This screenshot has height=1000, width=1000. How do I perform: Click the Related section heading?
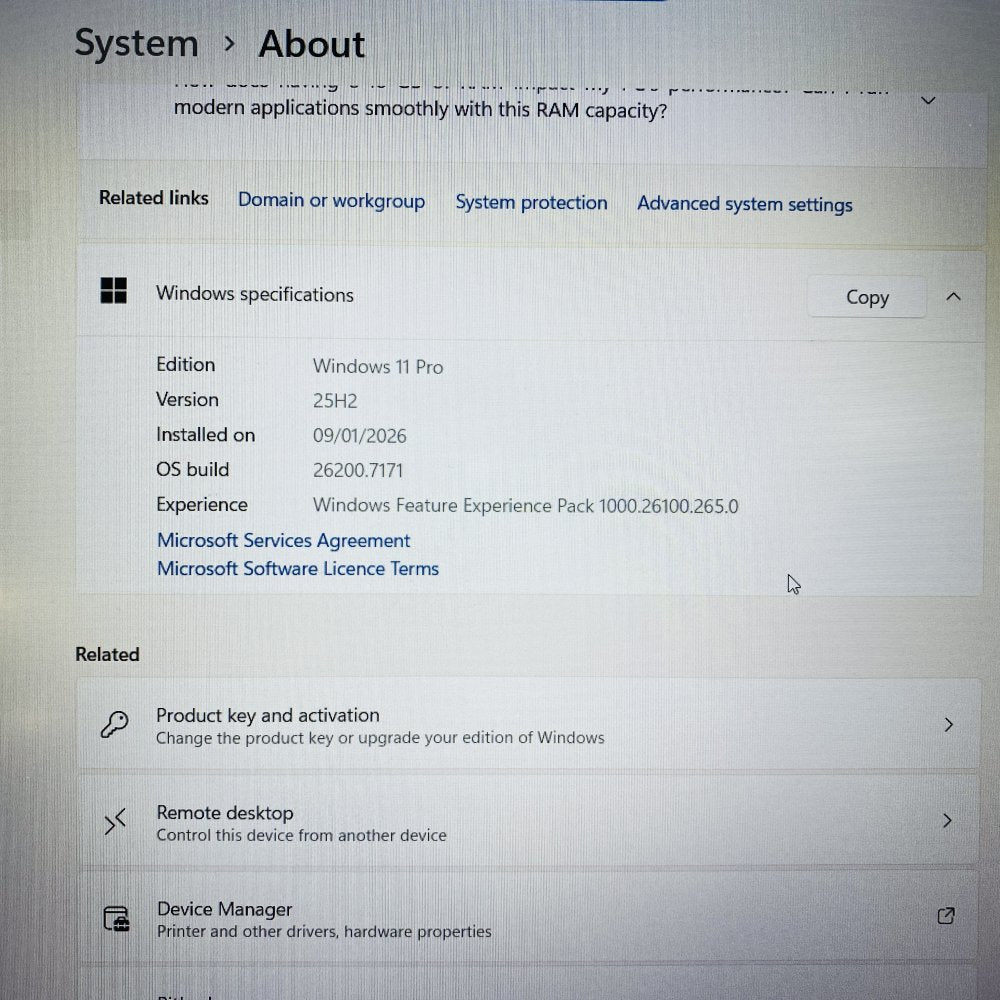(107, 654)
